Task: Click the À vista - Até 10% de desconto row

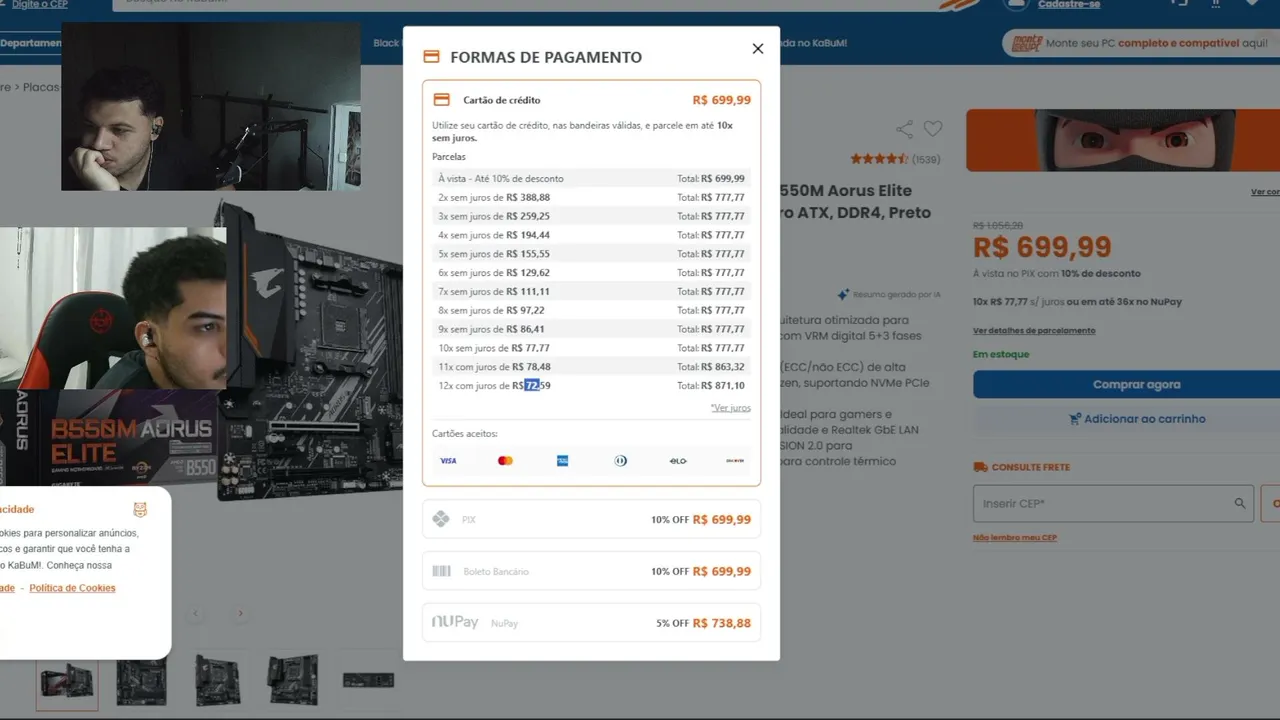Action: (x=592, y=178)
